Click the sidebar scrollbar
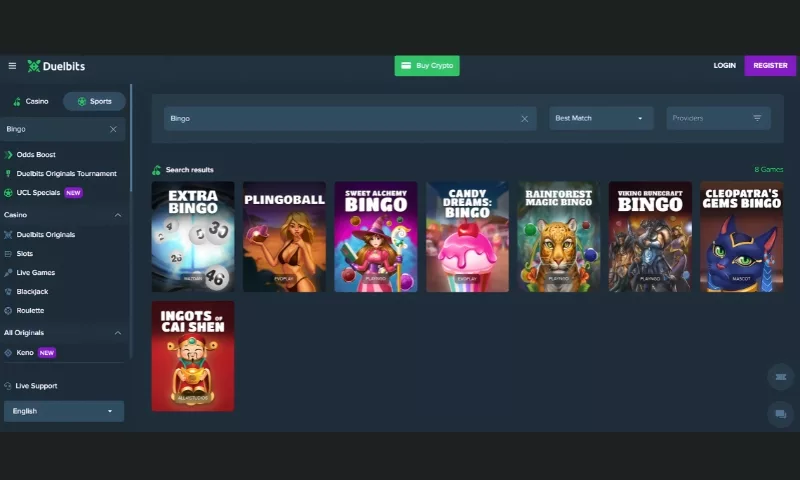This screenshot has width=800, height=480. (131, 138)
